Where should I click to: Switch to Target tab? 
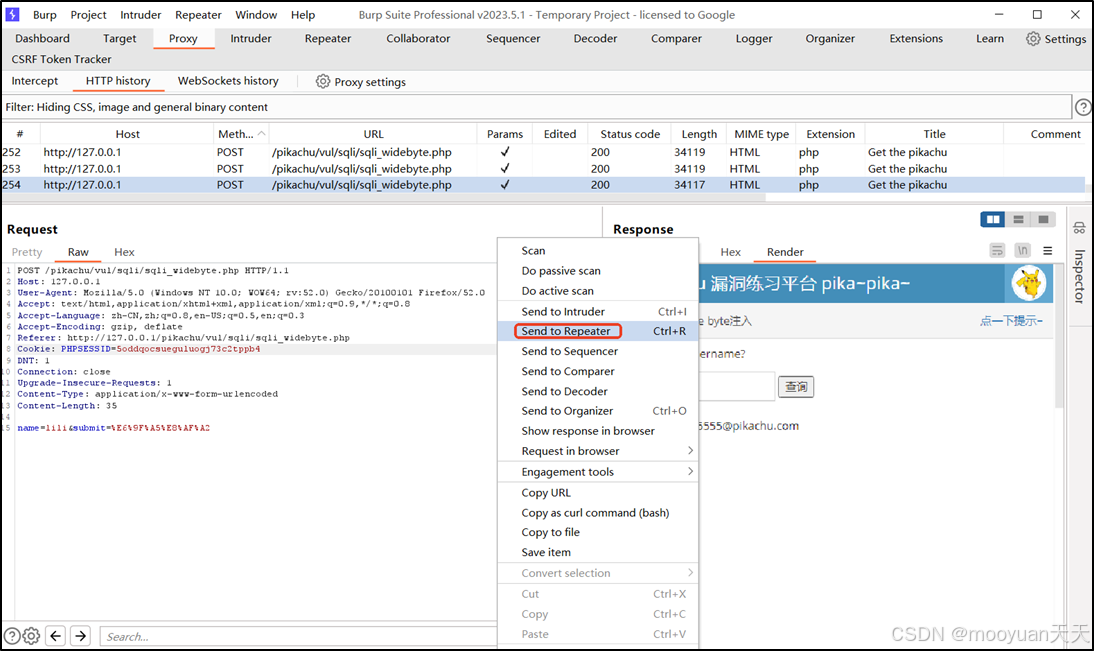(x=120, y=38)
